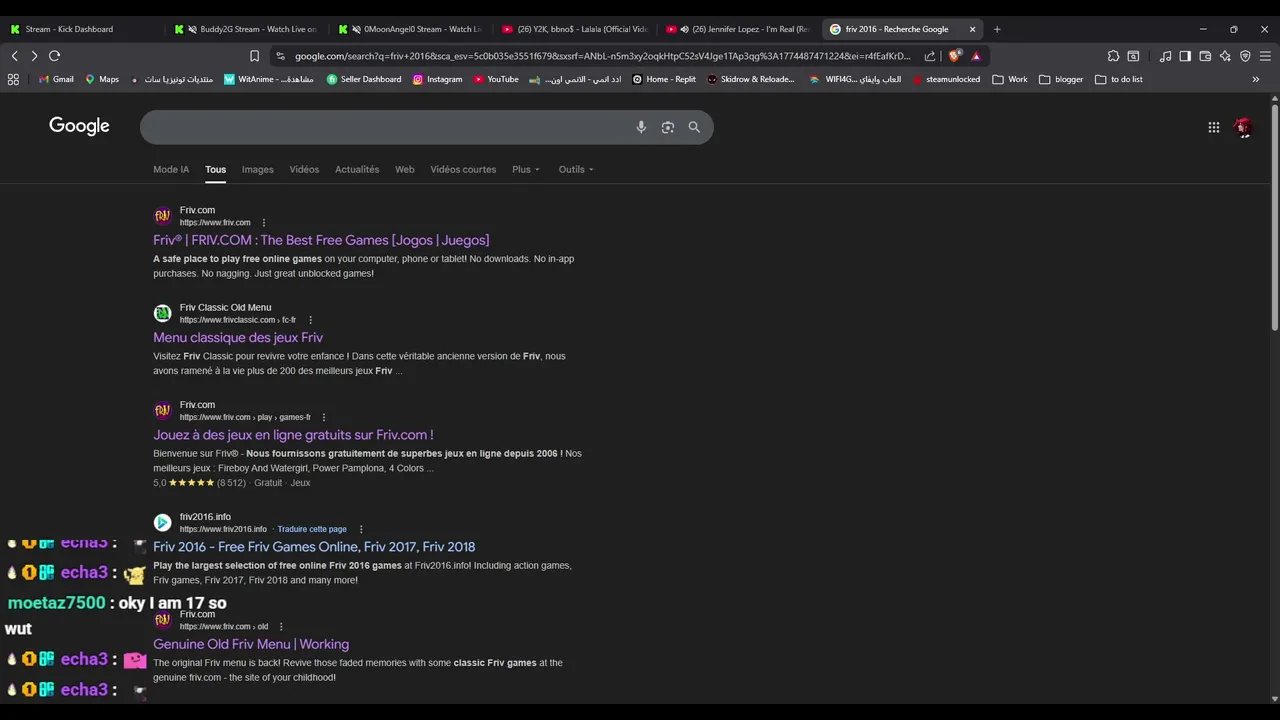
Task: Bookmark this page via bookmark icon
Action: tap(254, 56)
